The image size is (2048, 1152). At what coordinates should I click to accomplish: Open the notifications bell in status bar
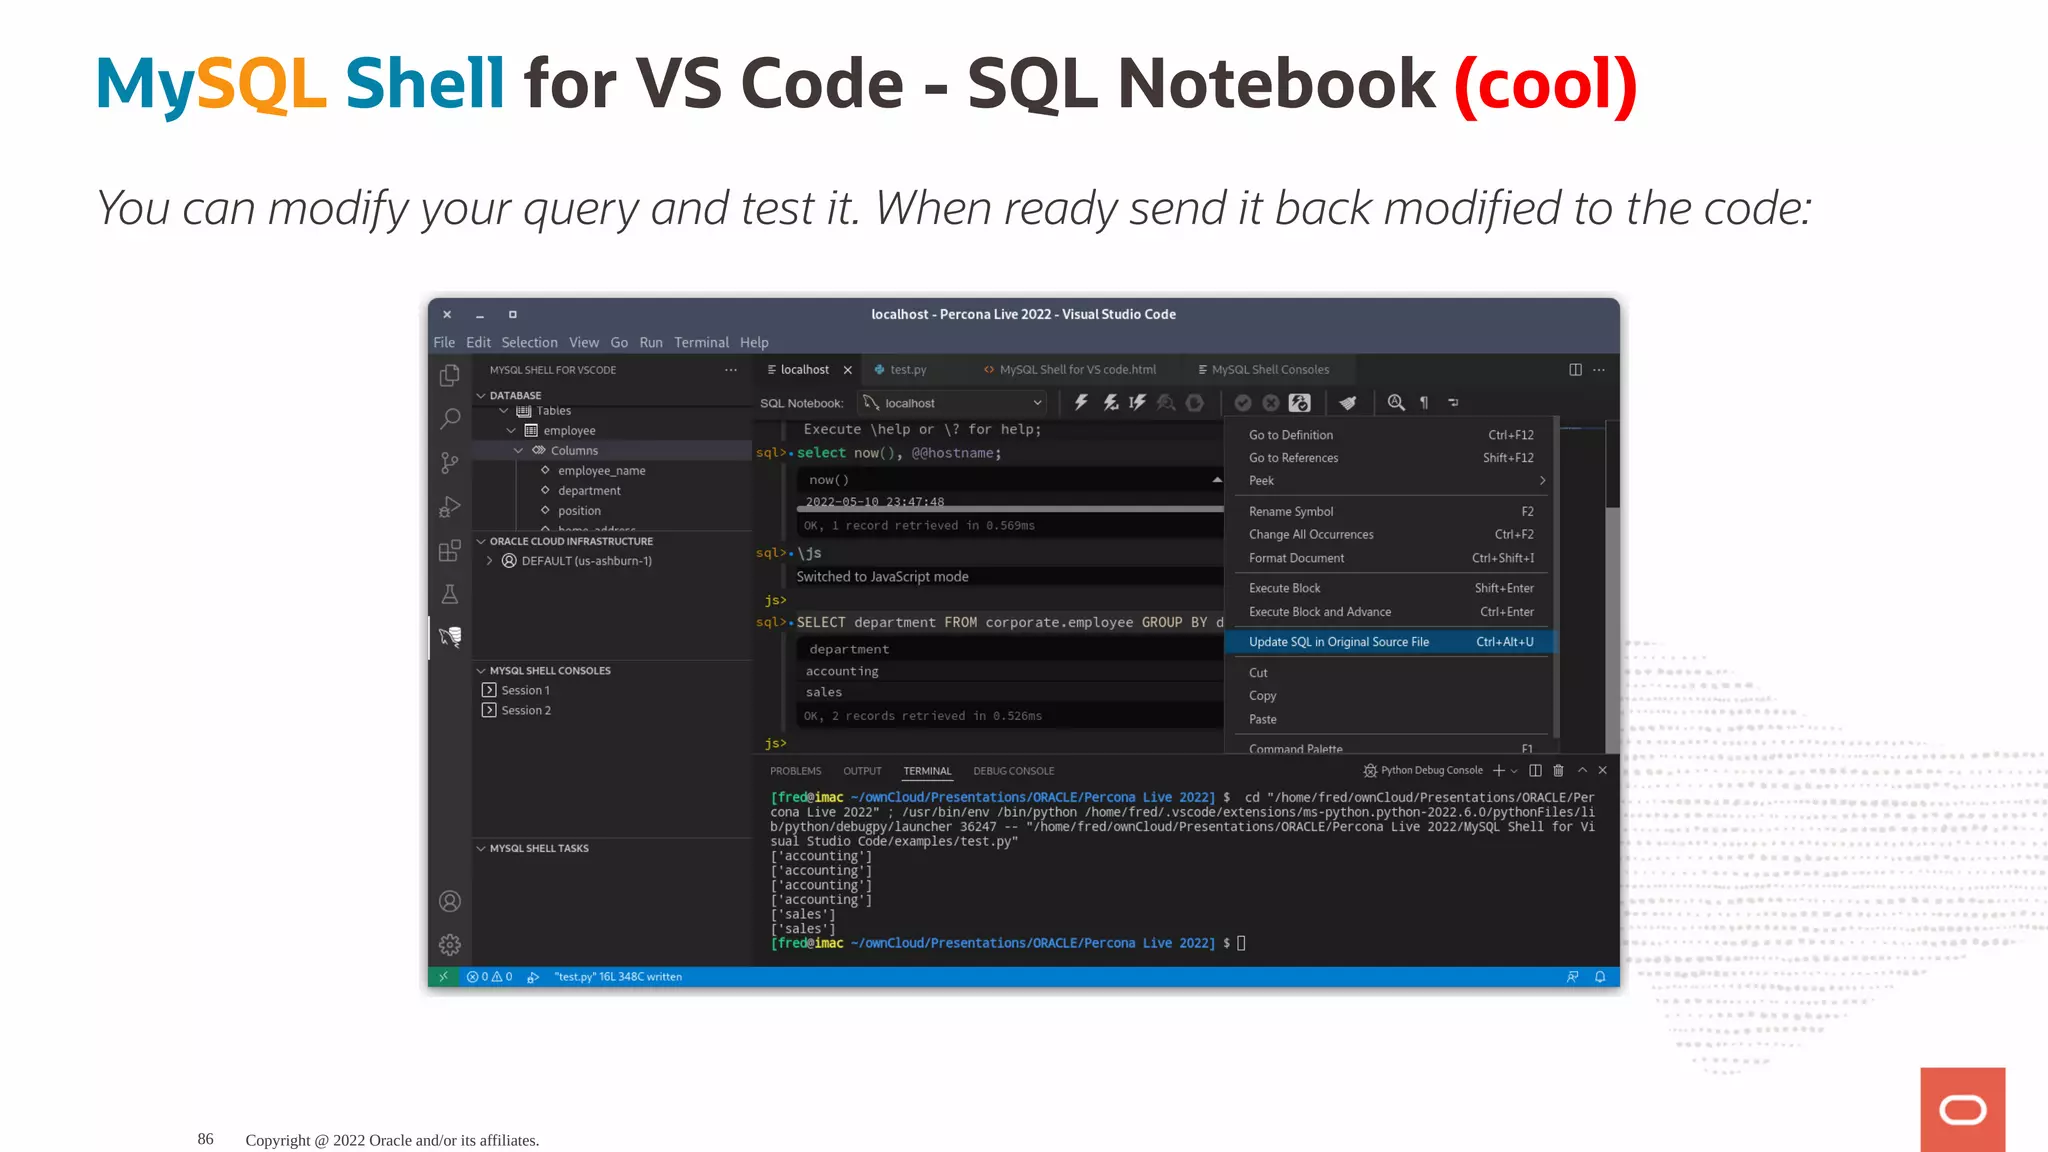click(x=1600, y=977)
